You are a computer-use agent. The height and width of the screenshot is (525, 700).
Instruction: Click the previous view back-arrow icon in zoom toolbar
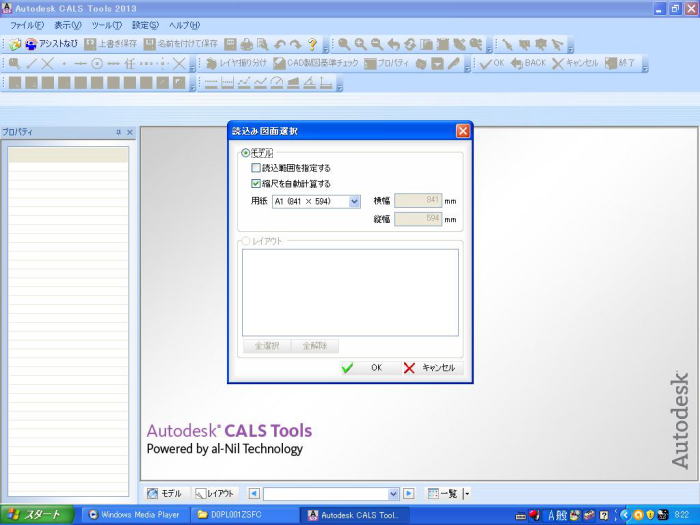(x=393, y=44)
